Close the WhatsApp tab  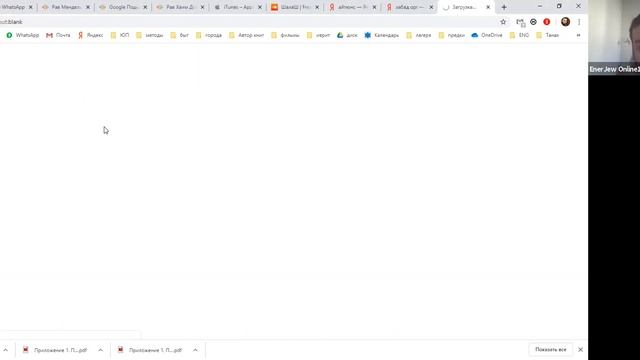[31, 7]
